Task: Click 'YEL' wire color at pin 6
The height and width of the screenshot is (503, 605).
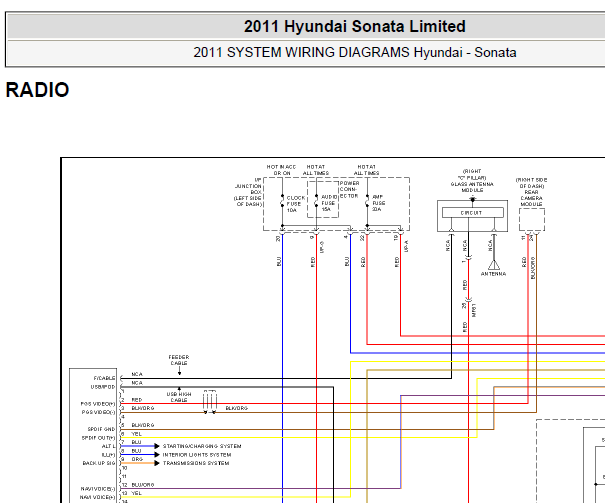Action: click(x=137, y=434)
